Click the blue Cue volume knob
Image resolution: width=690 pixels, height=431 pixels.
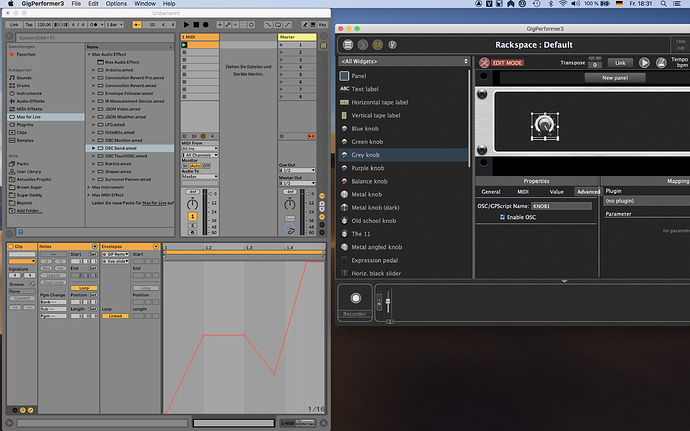coord(290,228)
